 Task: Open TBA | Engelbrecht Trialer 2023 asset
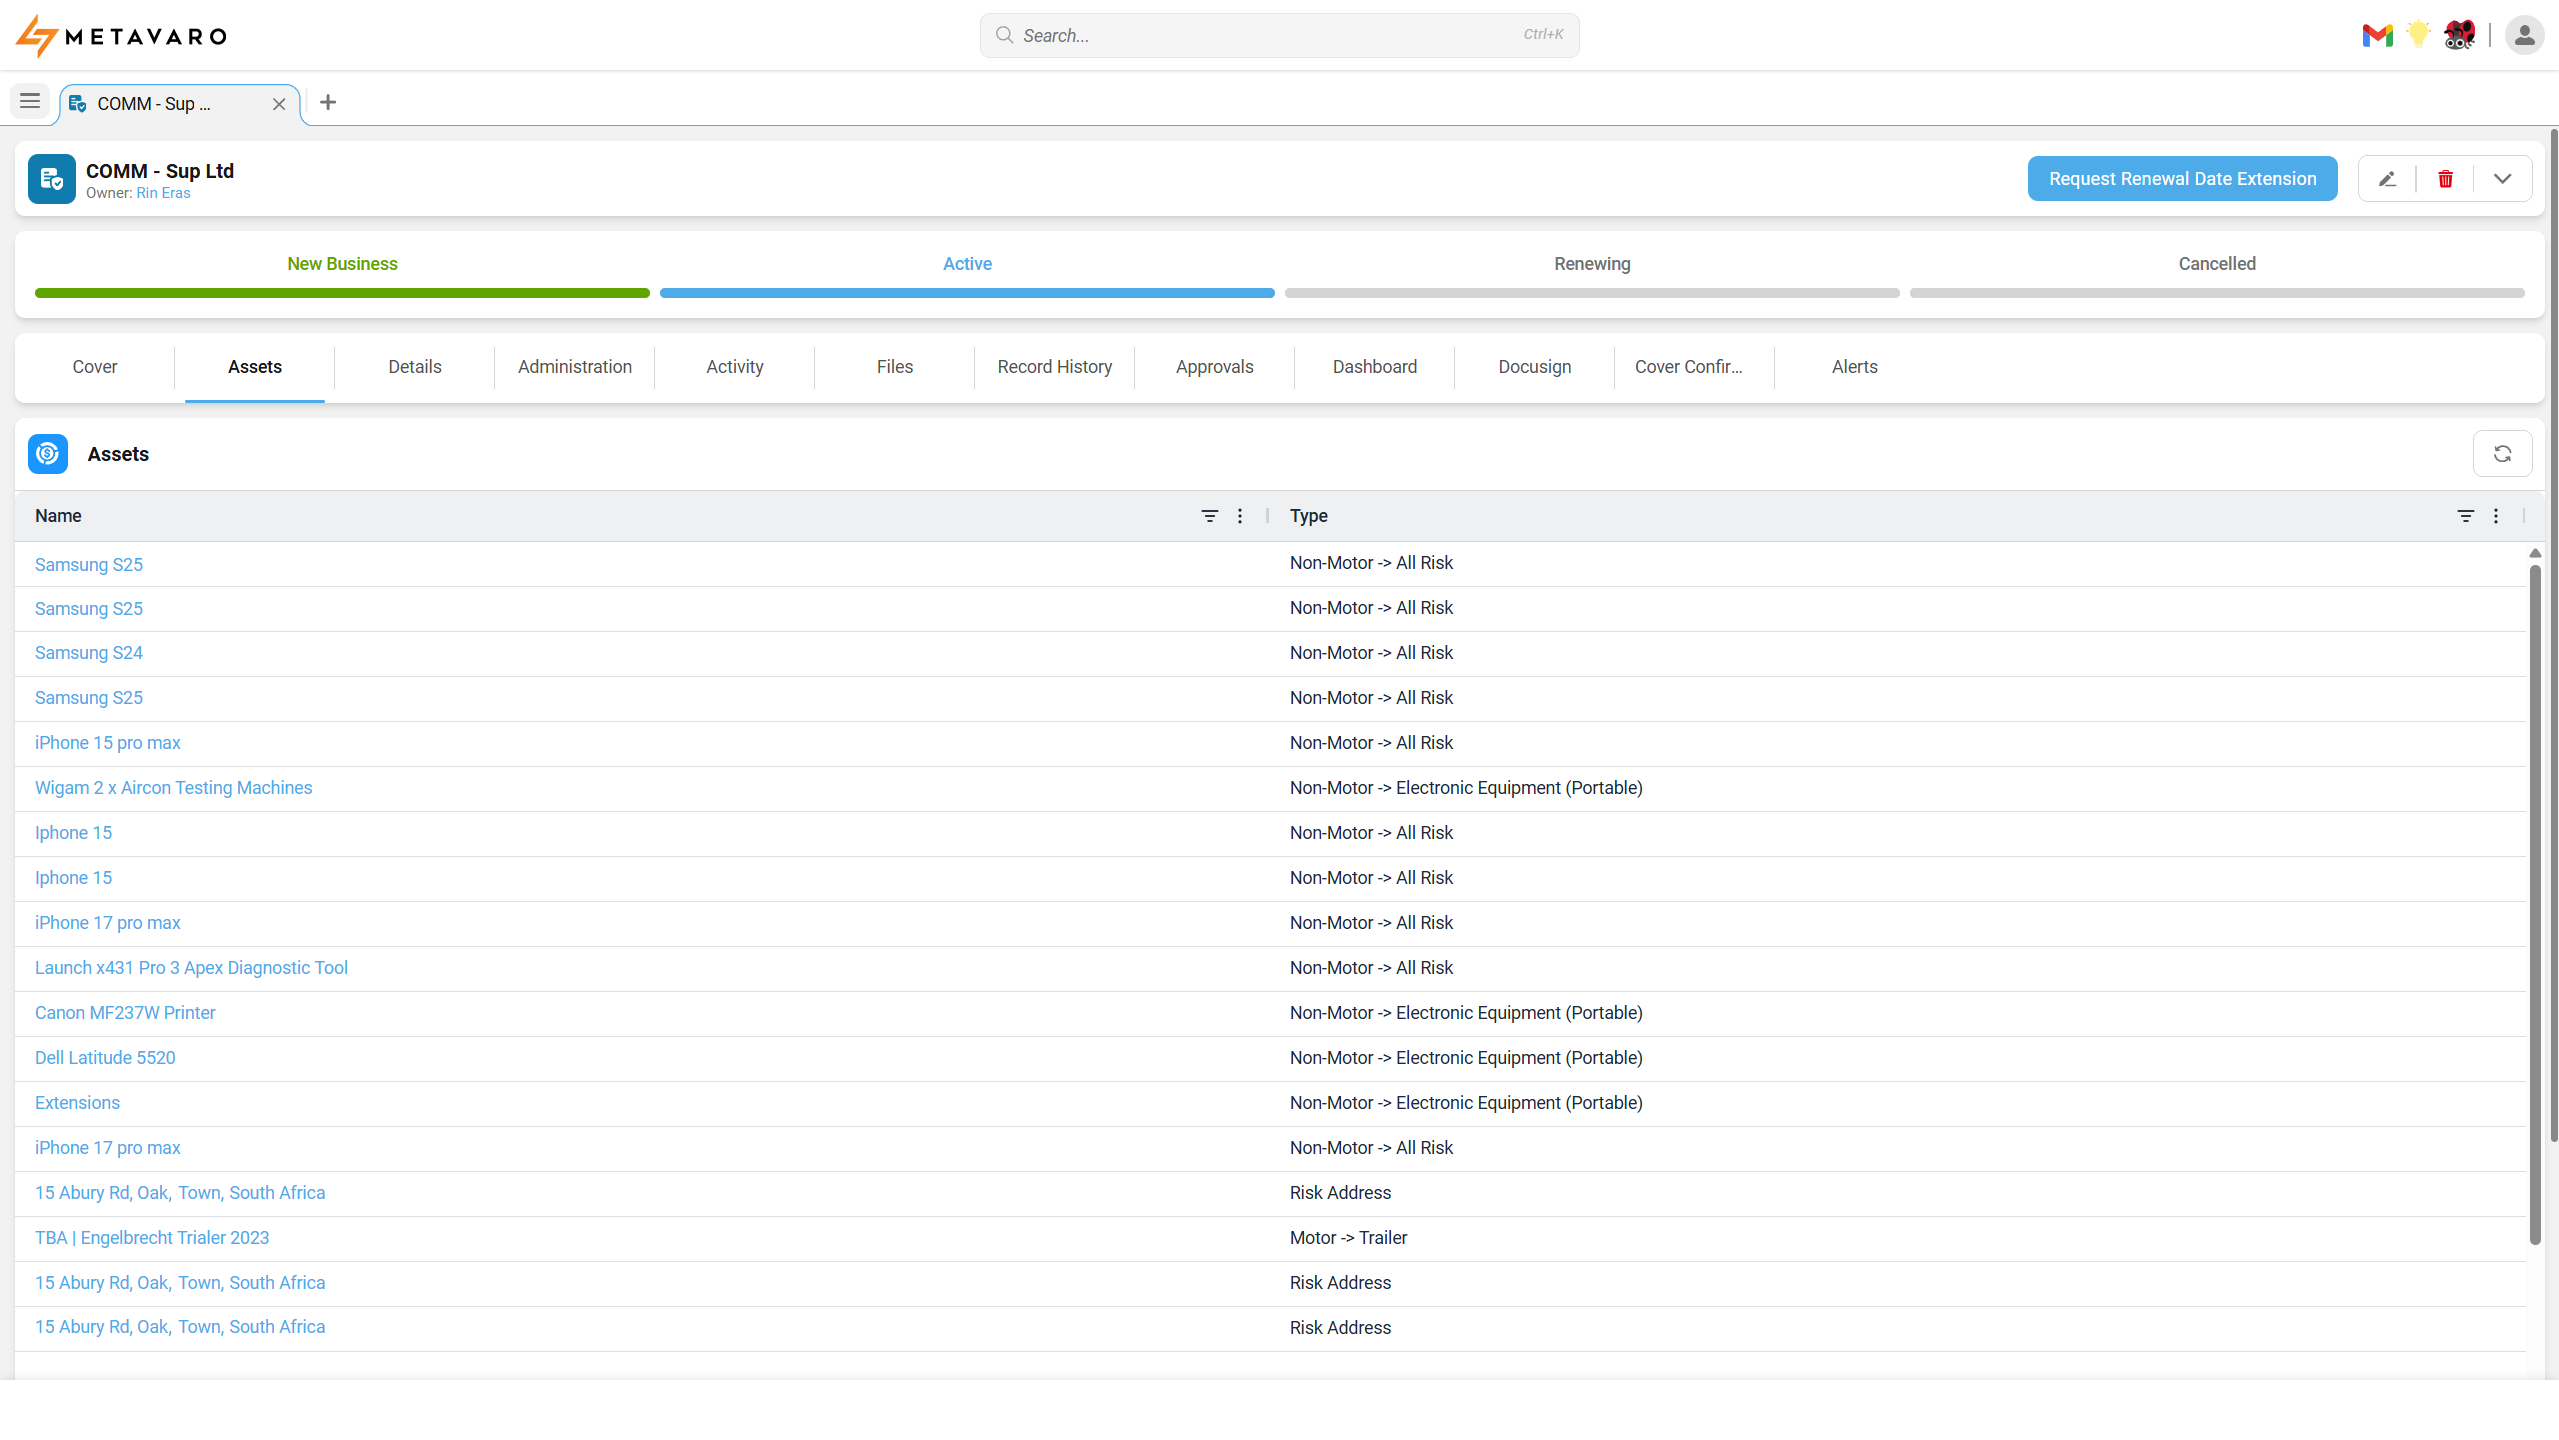click(x=152, y=1238)
